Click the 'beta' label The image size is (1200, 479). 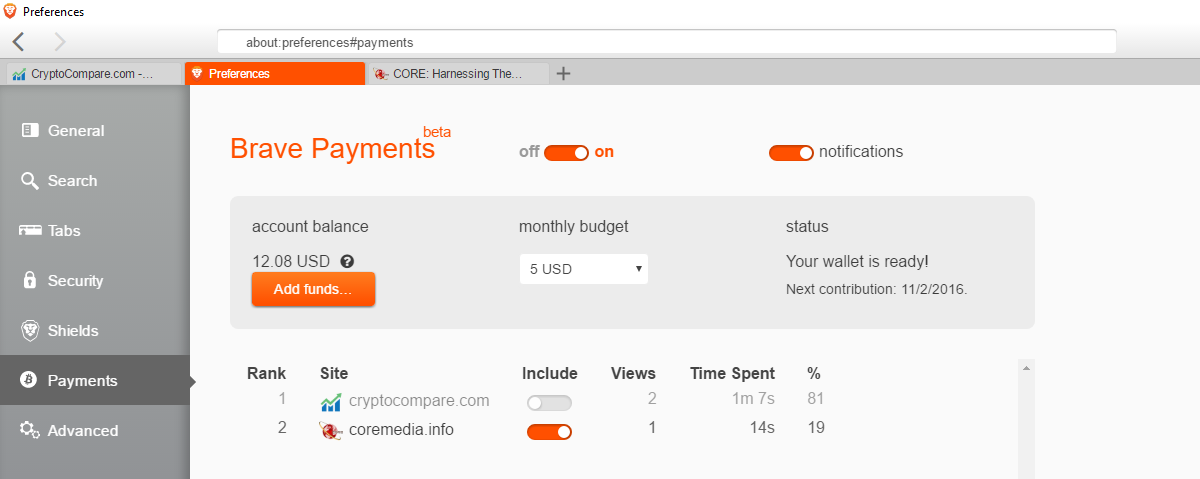click(x=437, y=131)
